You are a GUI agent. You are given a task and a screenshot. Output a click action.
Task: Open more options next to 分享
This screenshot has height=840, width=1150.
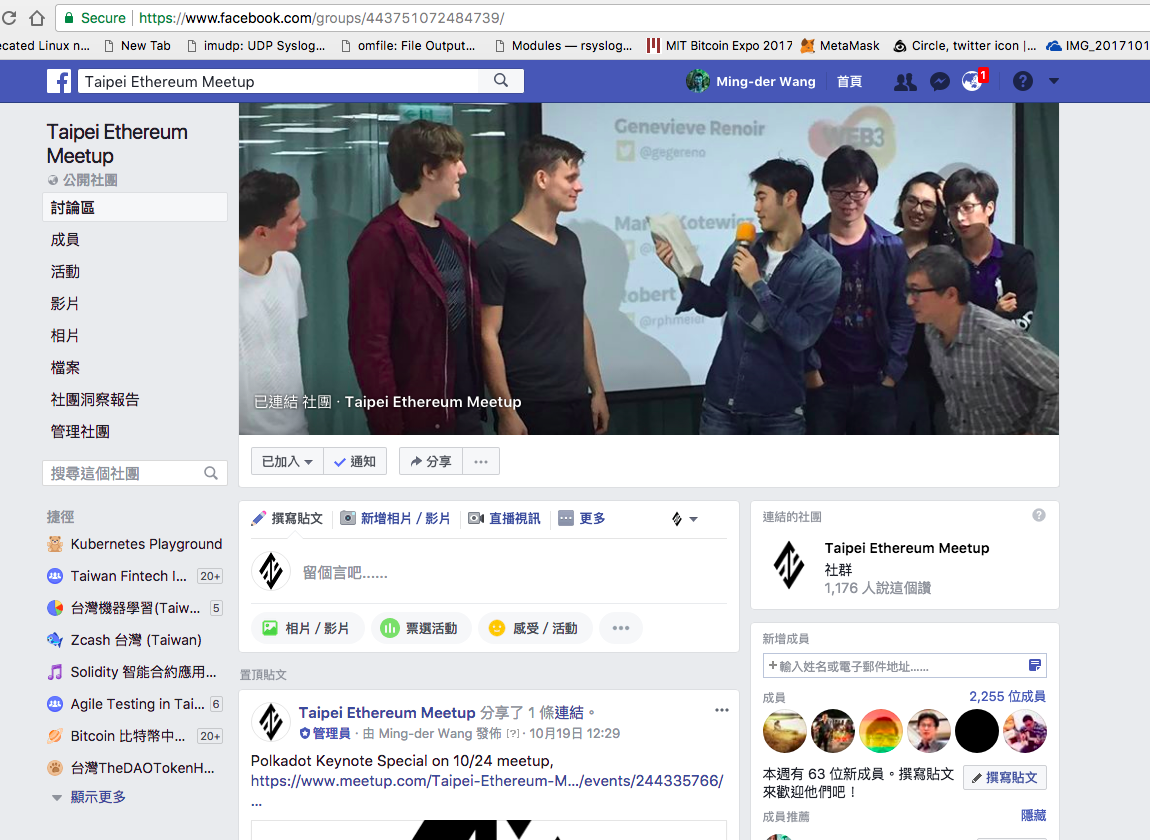(x=481, y=461)
